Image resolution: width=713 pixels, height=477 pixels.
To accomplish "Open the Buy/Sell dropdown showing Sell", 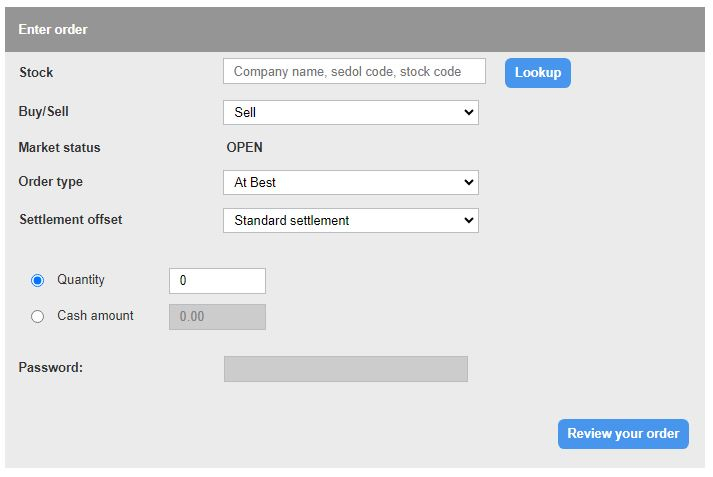I will coord(350,113).
